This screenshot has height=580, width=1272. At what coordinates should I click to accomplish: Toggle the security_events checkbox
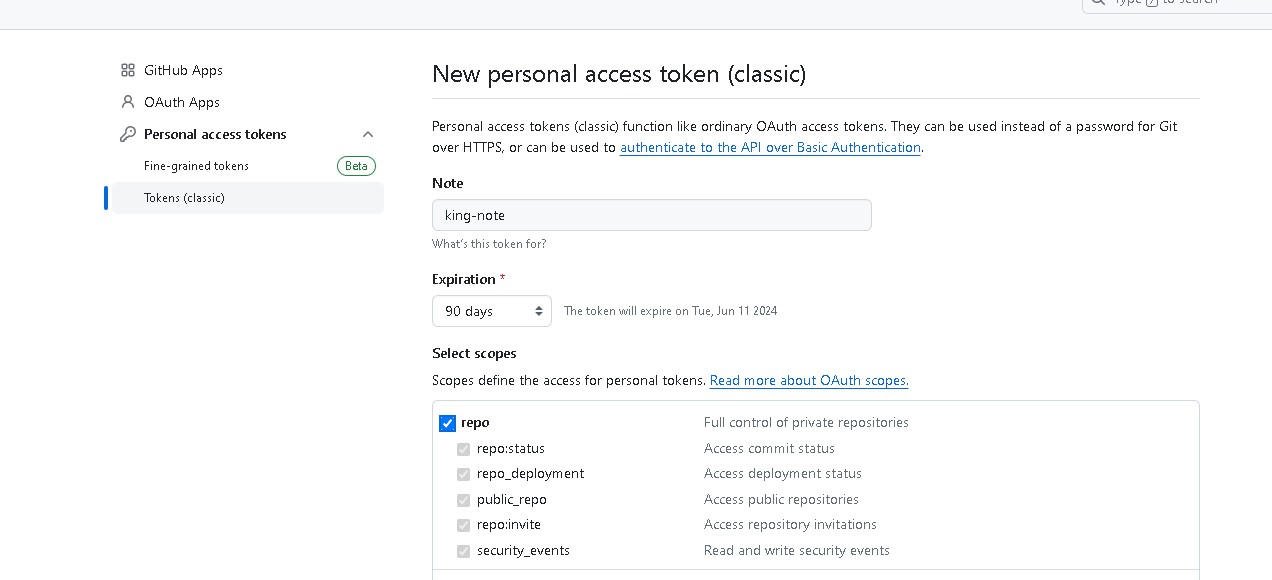point(463,551)
